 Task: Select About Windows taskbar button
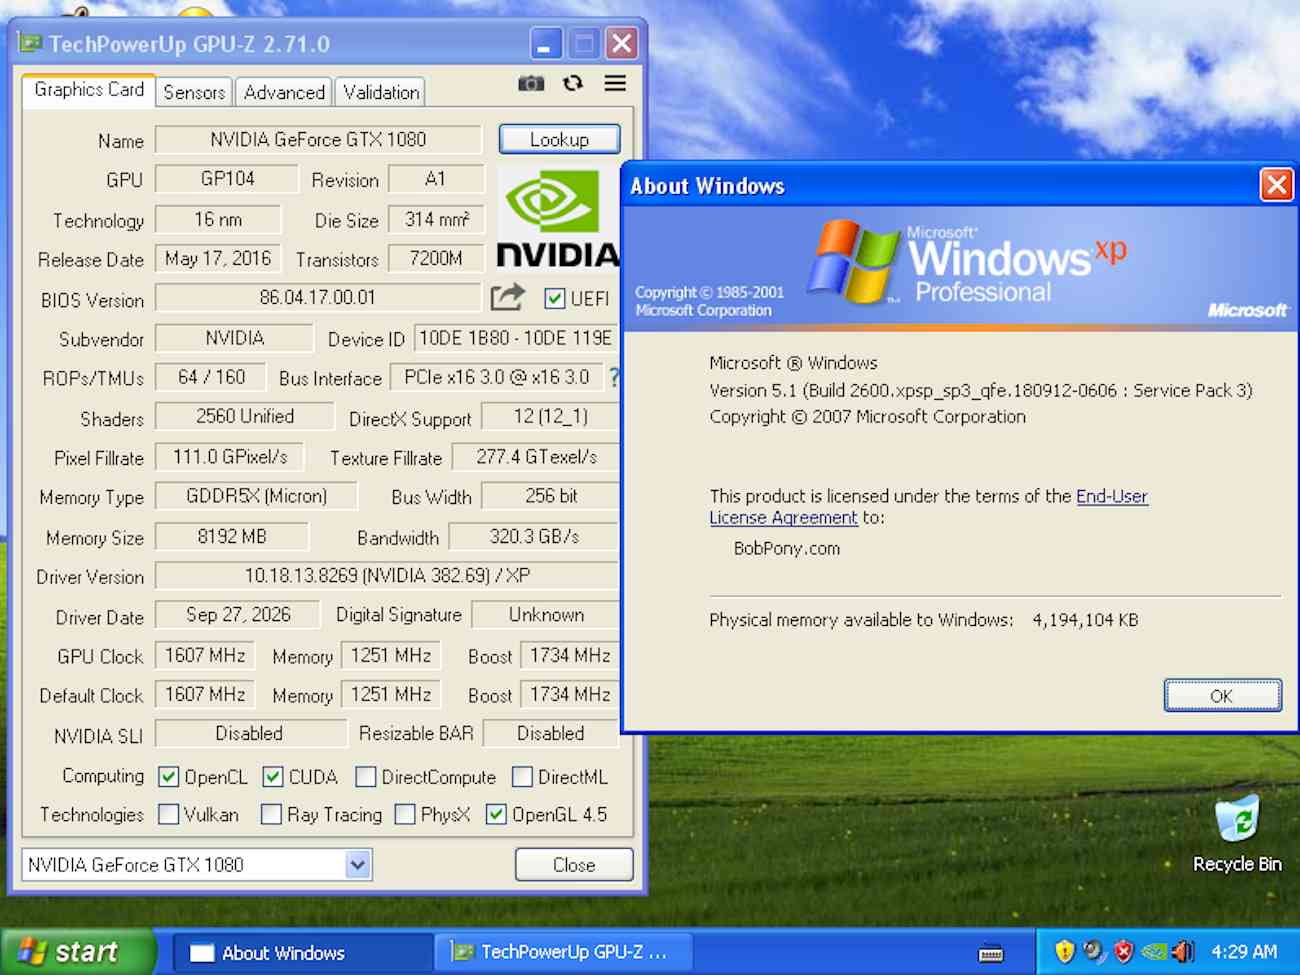pos(302,953)
